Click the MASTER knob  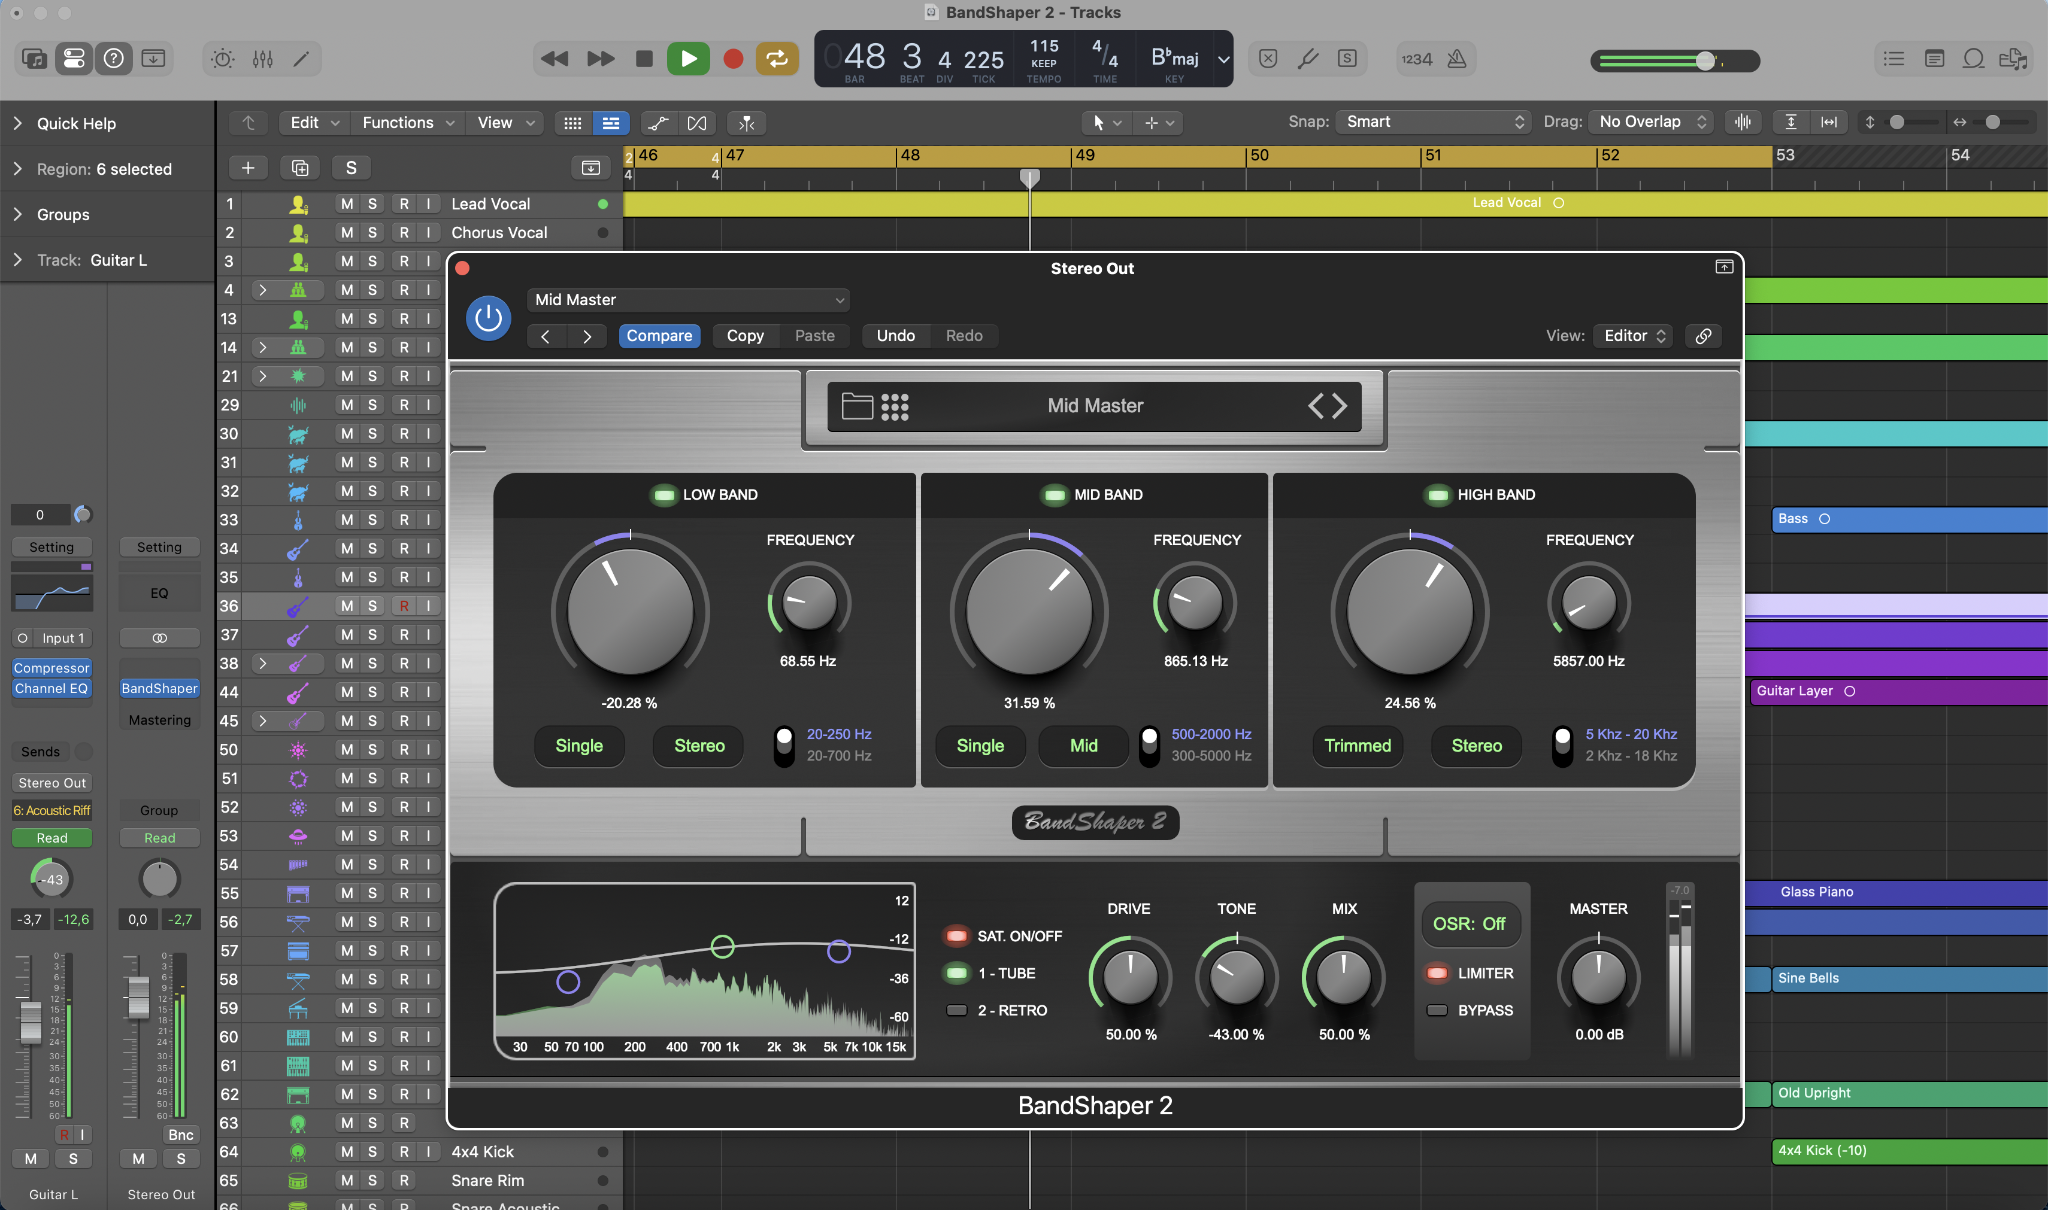(x=1599, y=978)
